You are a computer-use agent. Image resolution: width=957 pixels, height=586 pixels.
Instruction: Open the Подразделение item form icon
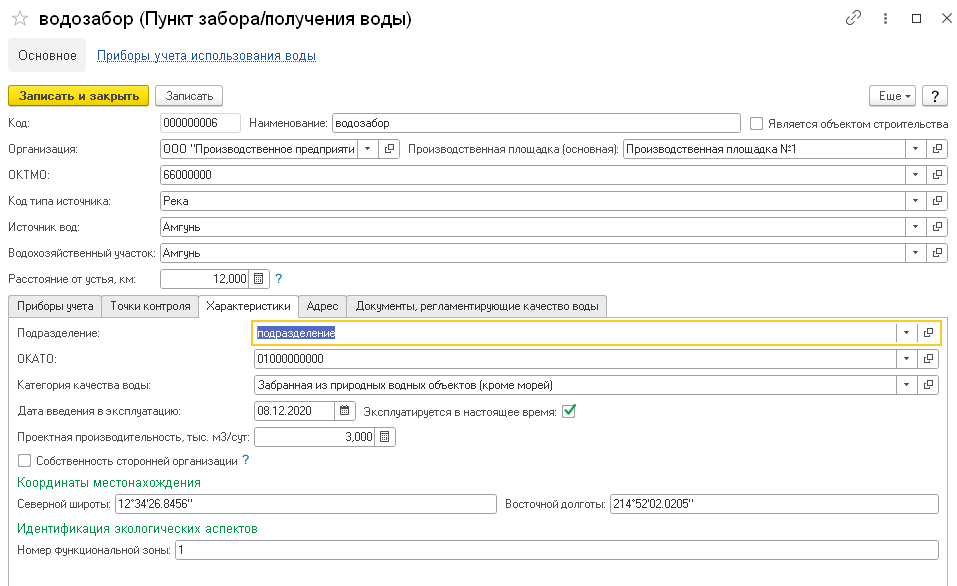click(929, 333)
